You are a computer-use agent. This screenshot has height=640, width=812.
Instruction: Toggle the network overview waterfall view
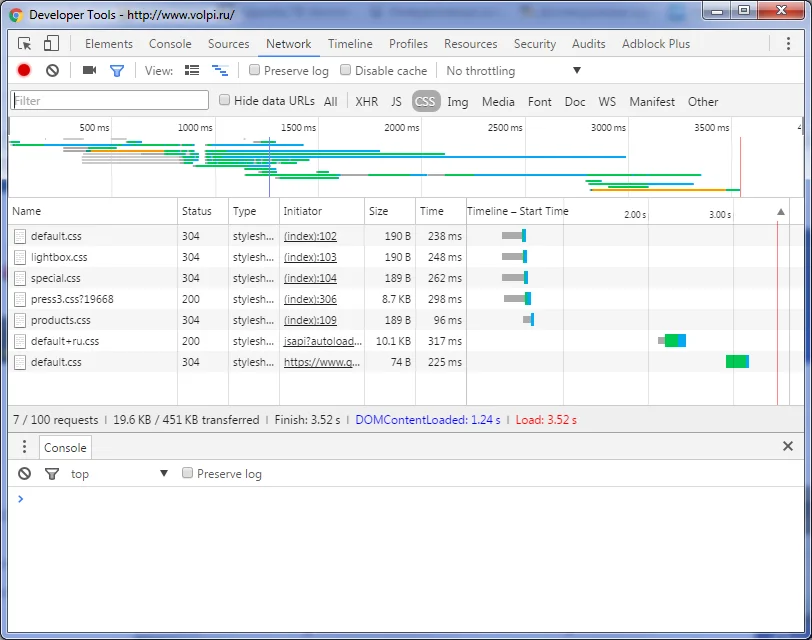pos(219,70)
